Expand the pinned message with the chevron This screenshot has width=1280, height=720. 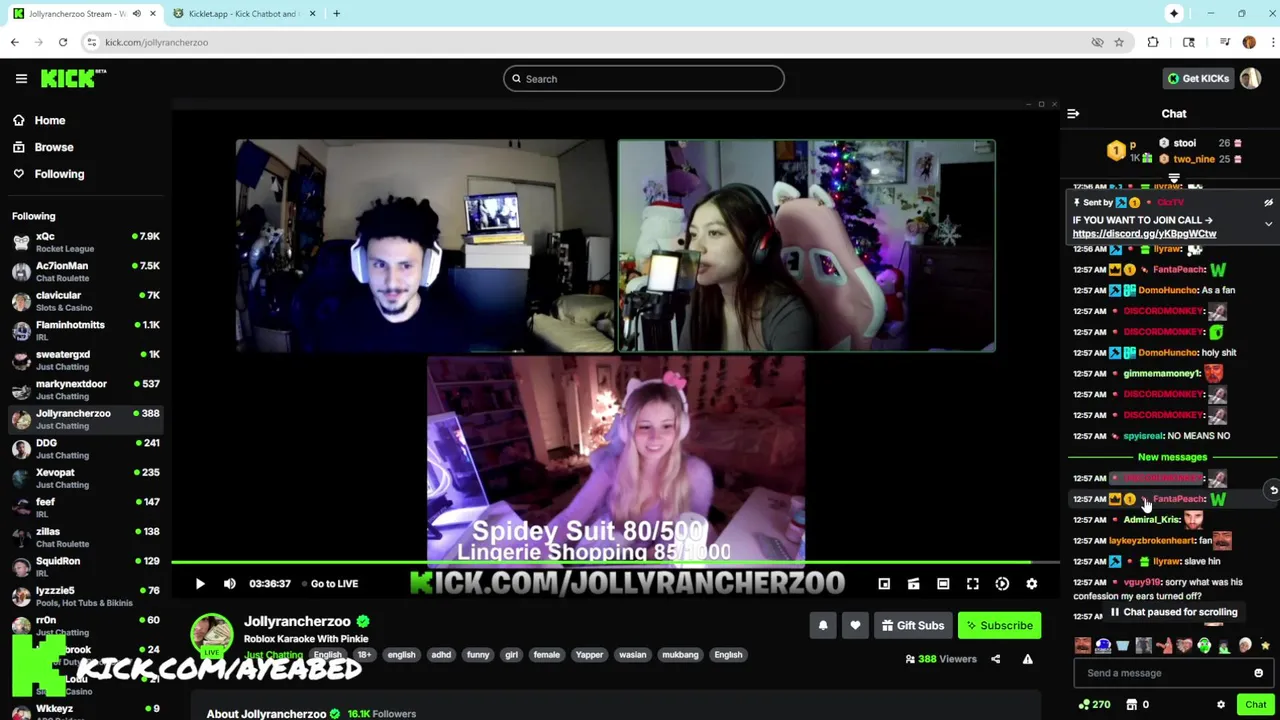click(x=1268, y=224)
